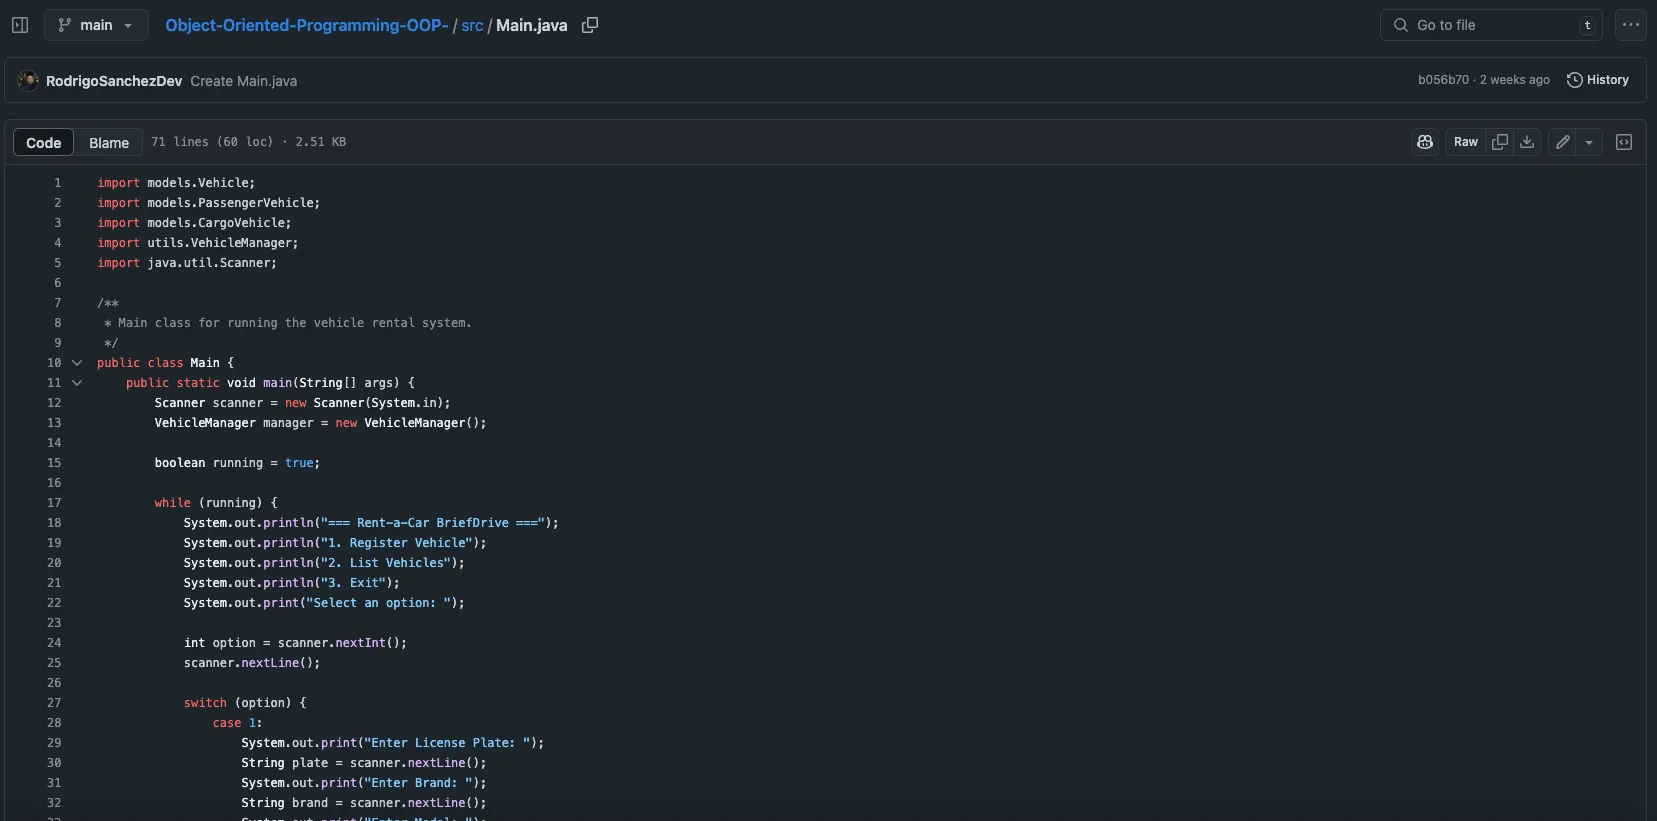
Task: Navigate to the src folder
Action: pos(472,25)
